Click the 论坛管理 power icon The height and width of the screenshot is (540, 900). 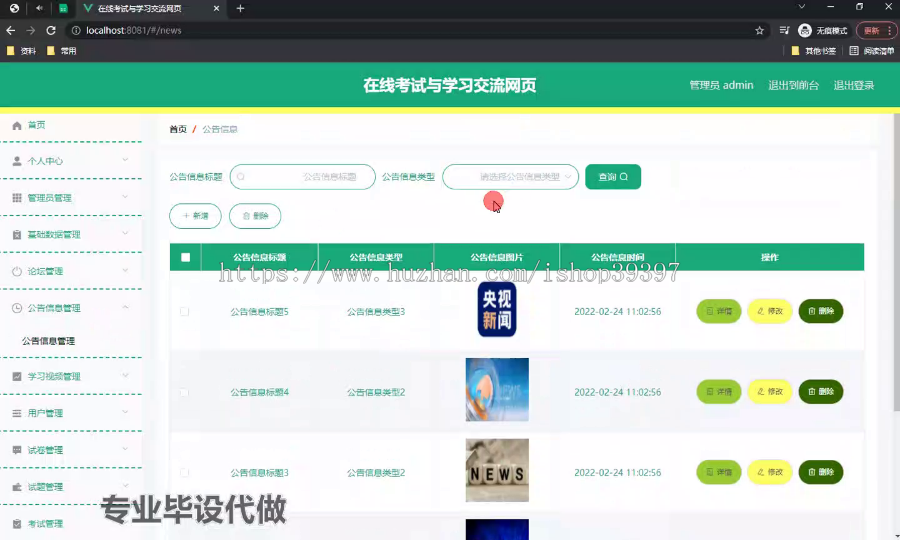17,271
